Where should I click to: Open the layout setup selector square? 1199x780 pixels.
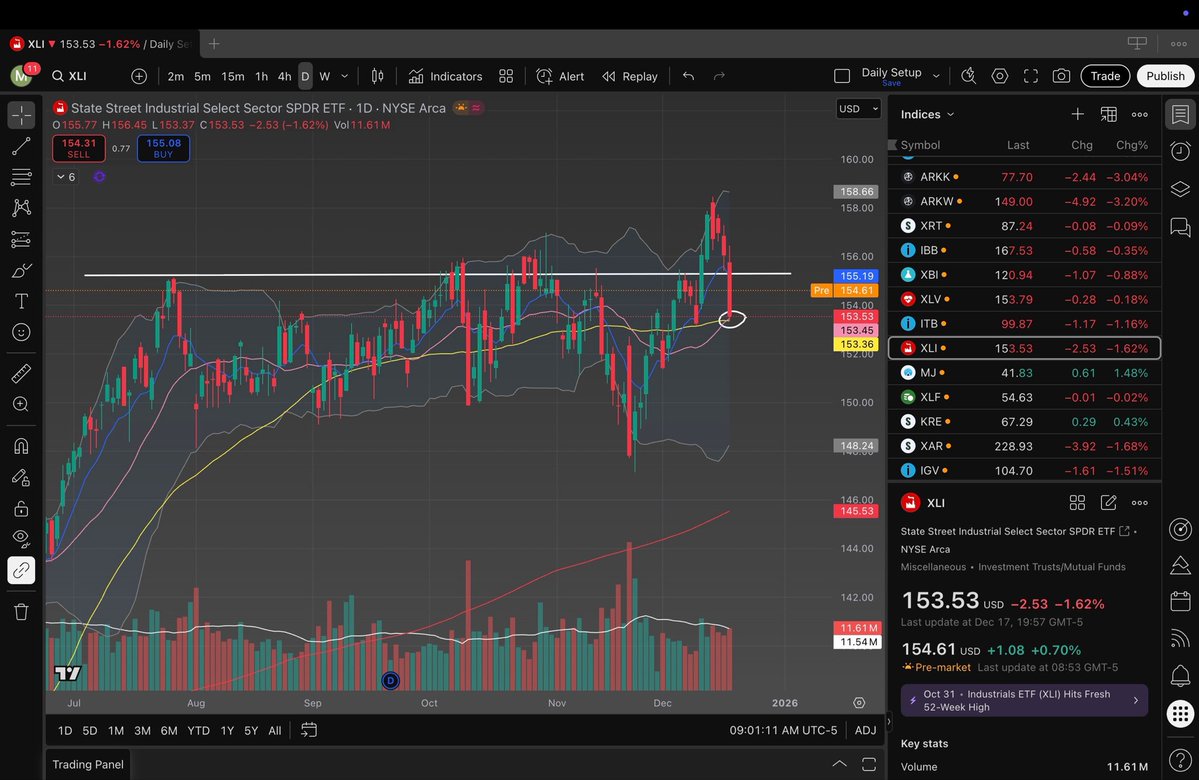tap(842, 76)
